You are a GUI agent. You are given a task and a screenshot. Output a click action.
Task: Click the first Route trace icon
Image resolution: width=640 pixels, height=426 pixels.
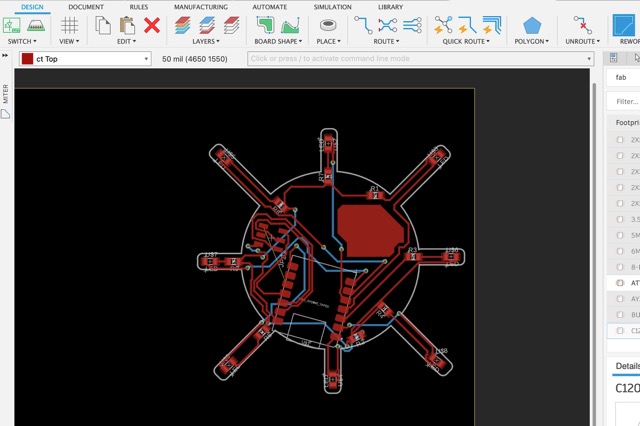(363, 25)
